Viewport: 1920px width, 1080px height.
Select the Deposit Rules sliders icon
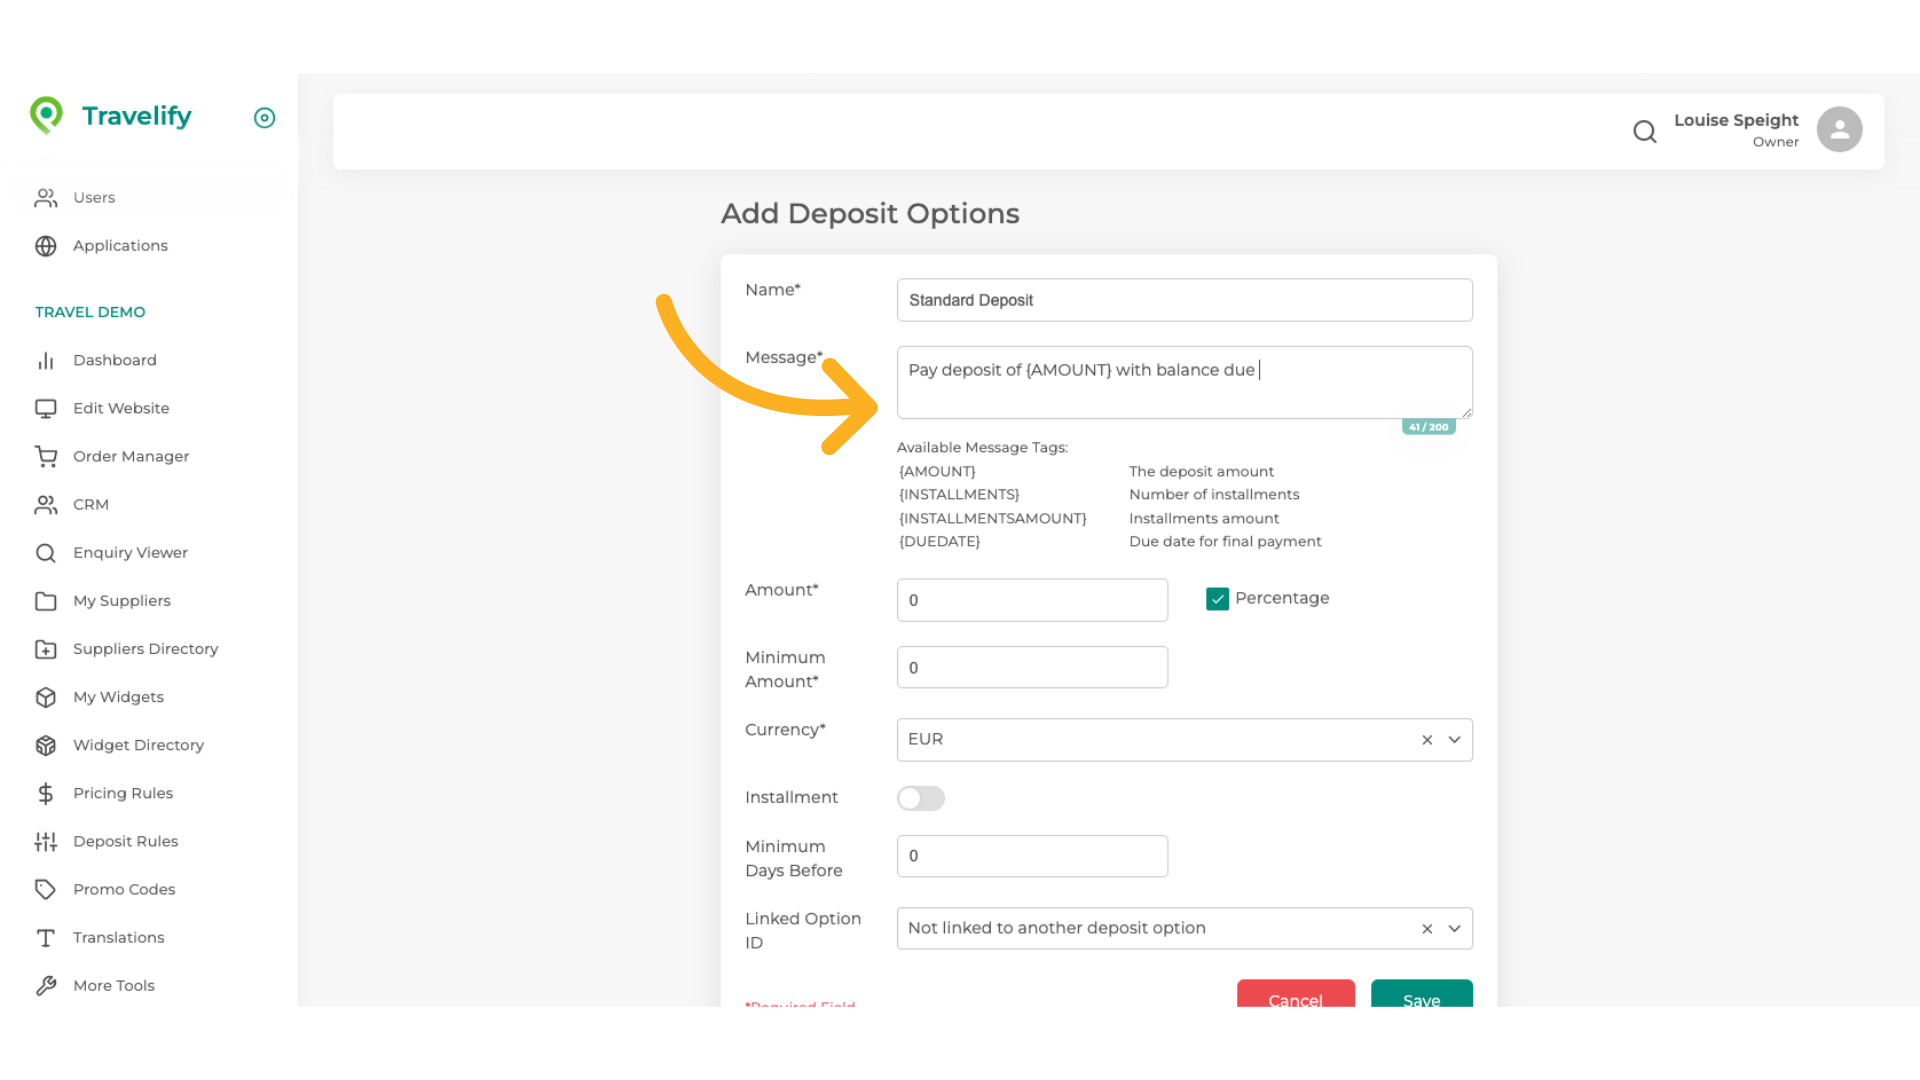[46, 841]
